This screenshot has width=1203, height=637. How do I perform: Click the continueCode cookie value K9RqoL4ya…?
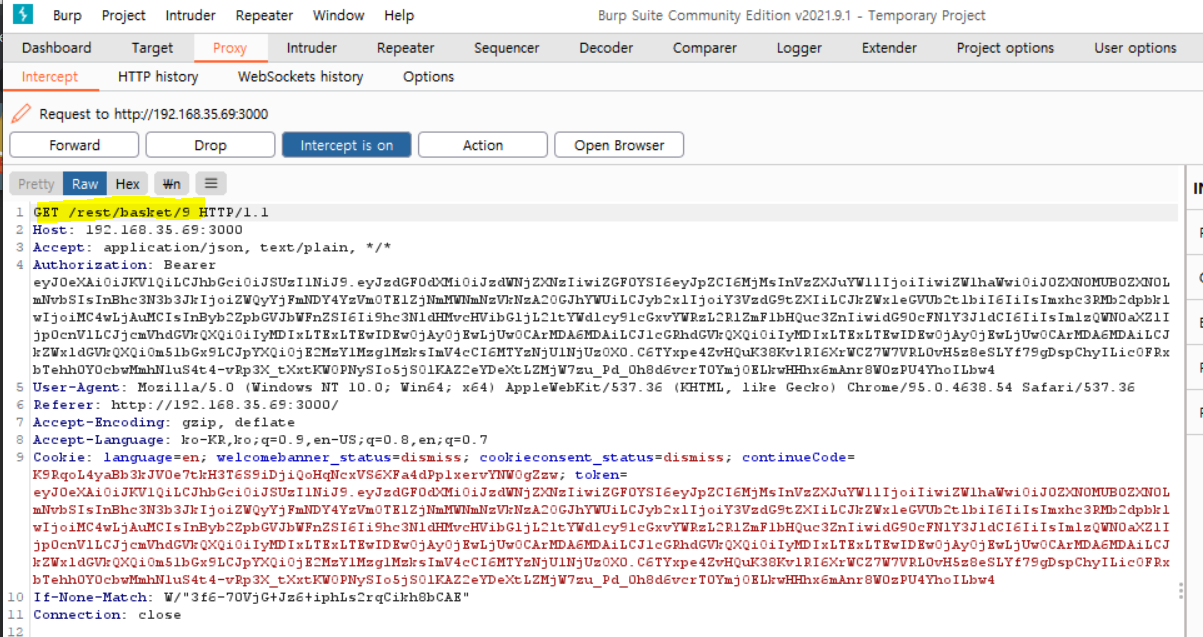297,475
